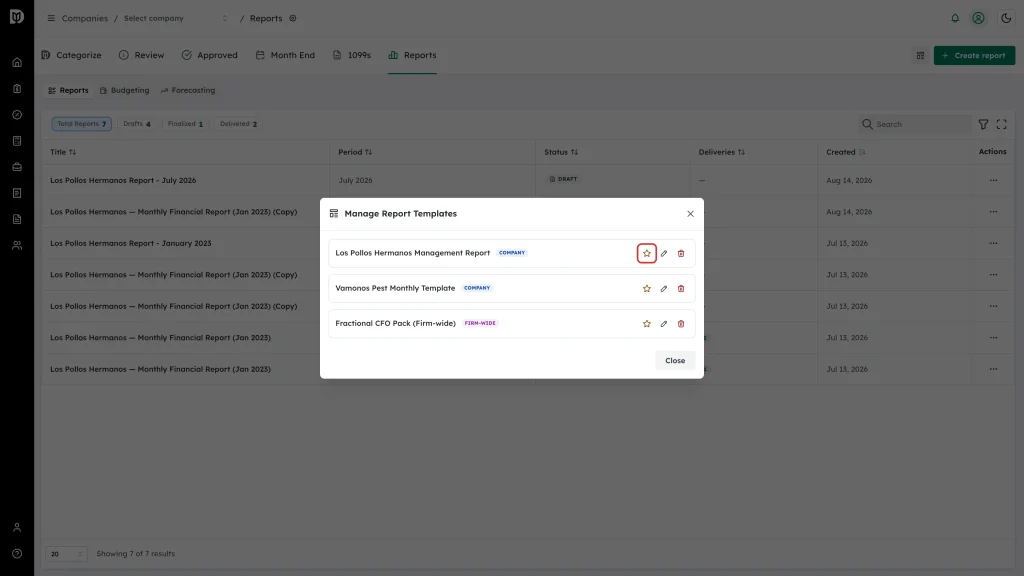
Task: Open the clipboard icon in sidebar
Action: tap(17, 89)
